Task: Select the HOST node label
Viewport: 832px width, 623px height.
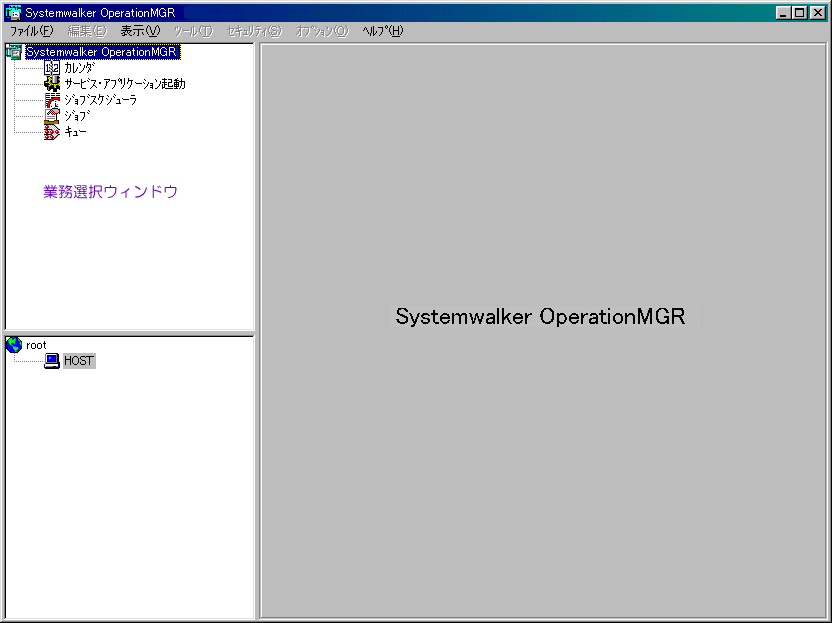Action: (x=79, y=361)
